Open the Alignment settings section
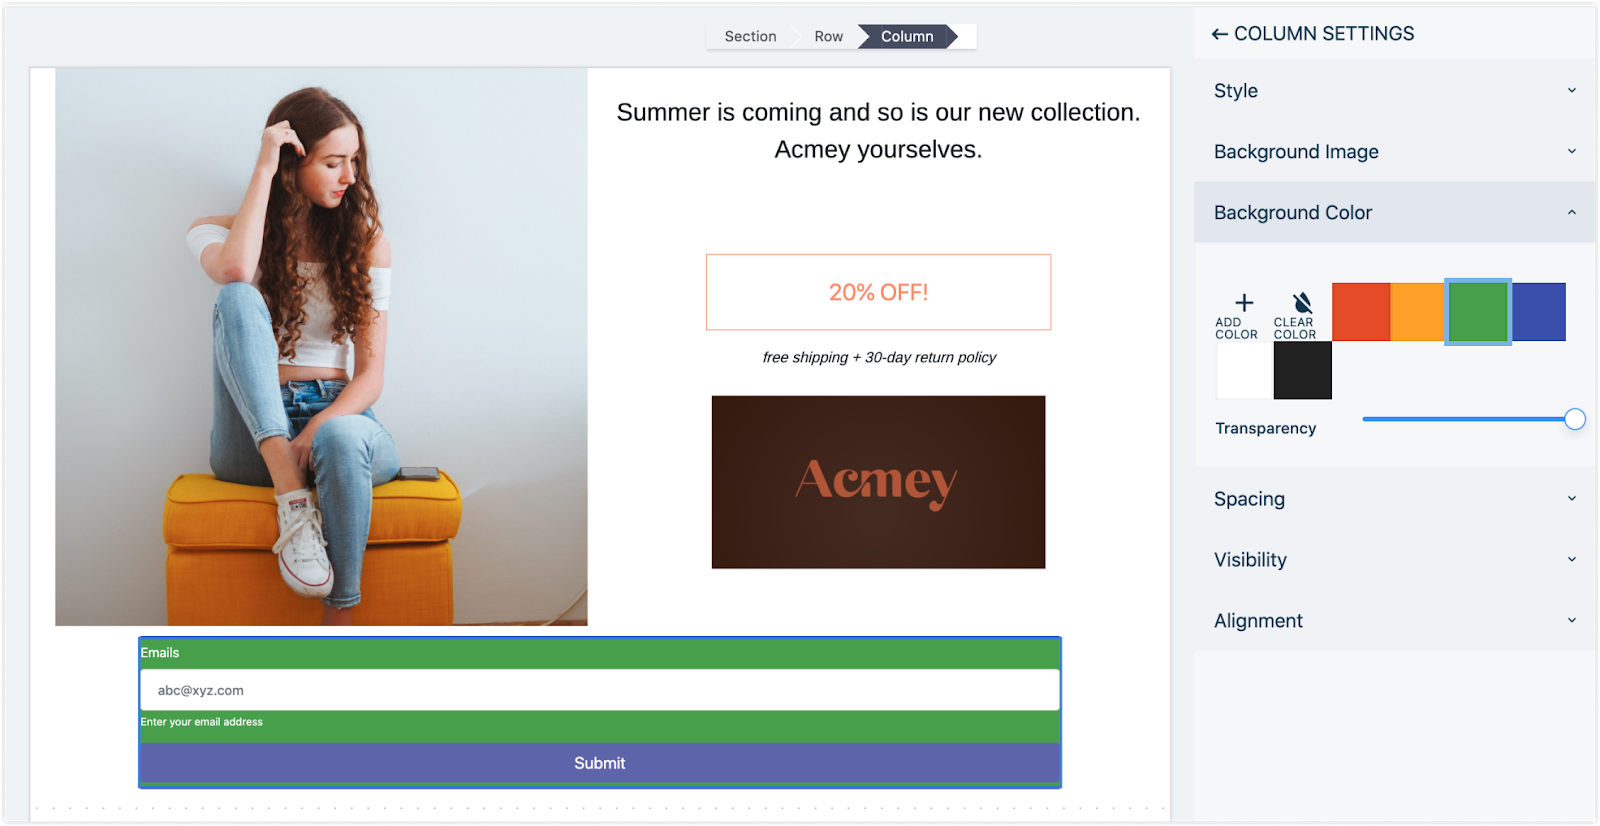Screen dimensions: 1600x826 click(1395, 621)
